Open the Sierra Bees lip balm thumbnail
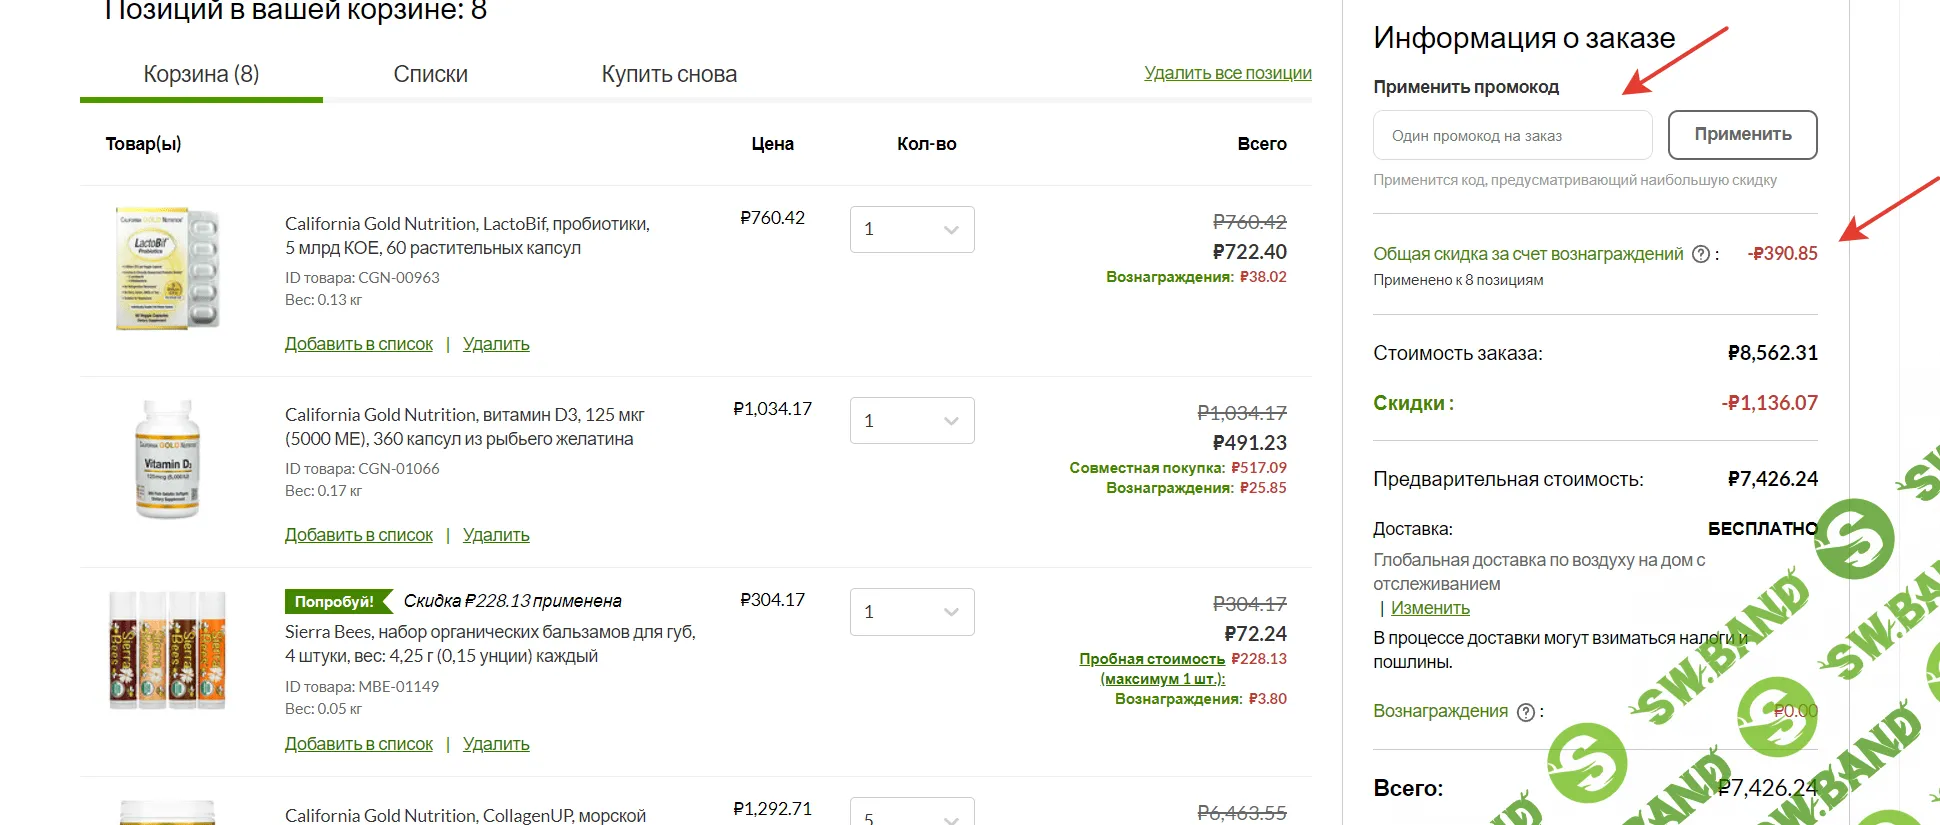The height and width of the screenshot is (825, 1940). coord(168,650)
